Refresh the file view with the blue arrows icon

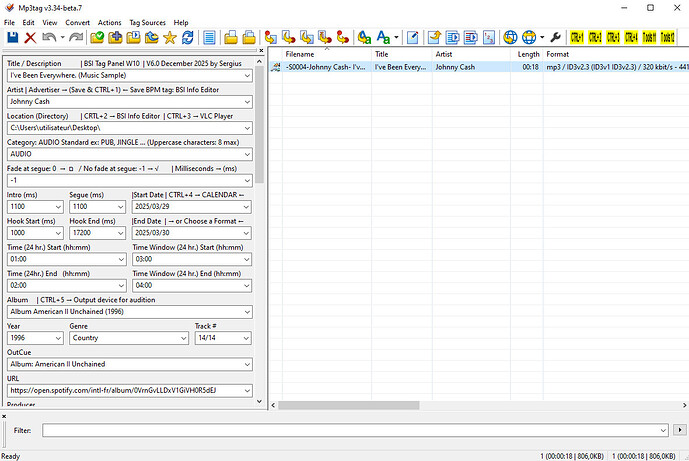188,38
